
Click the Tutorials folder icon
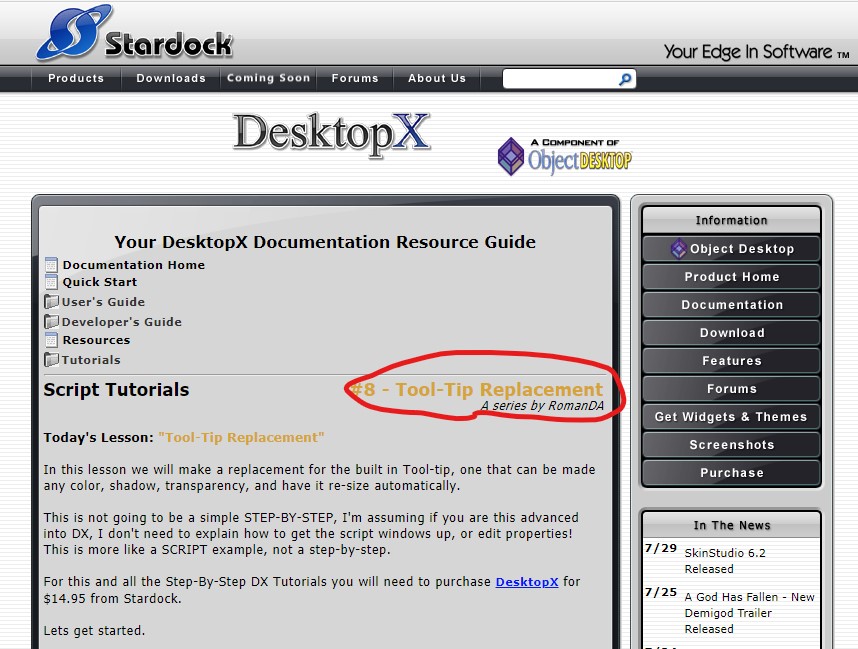[x=51, y=360]
